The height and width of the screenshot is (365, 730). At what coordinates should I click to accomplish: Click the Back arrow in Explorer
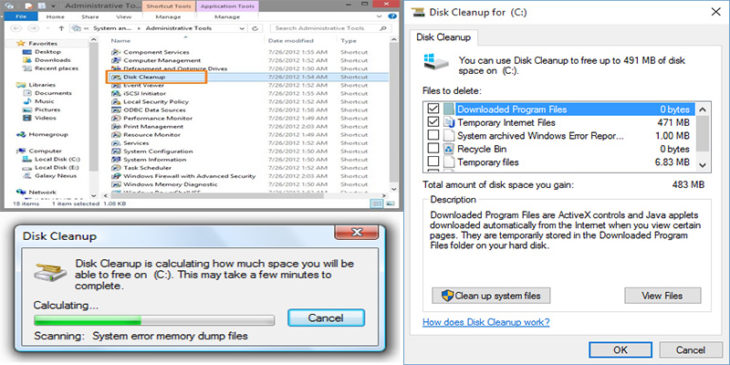[16, 28]
